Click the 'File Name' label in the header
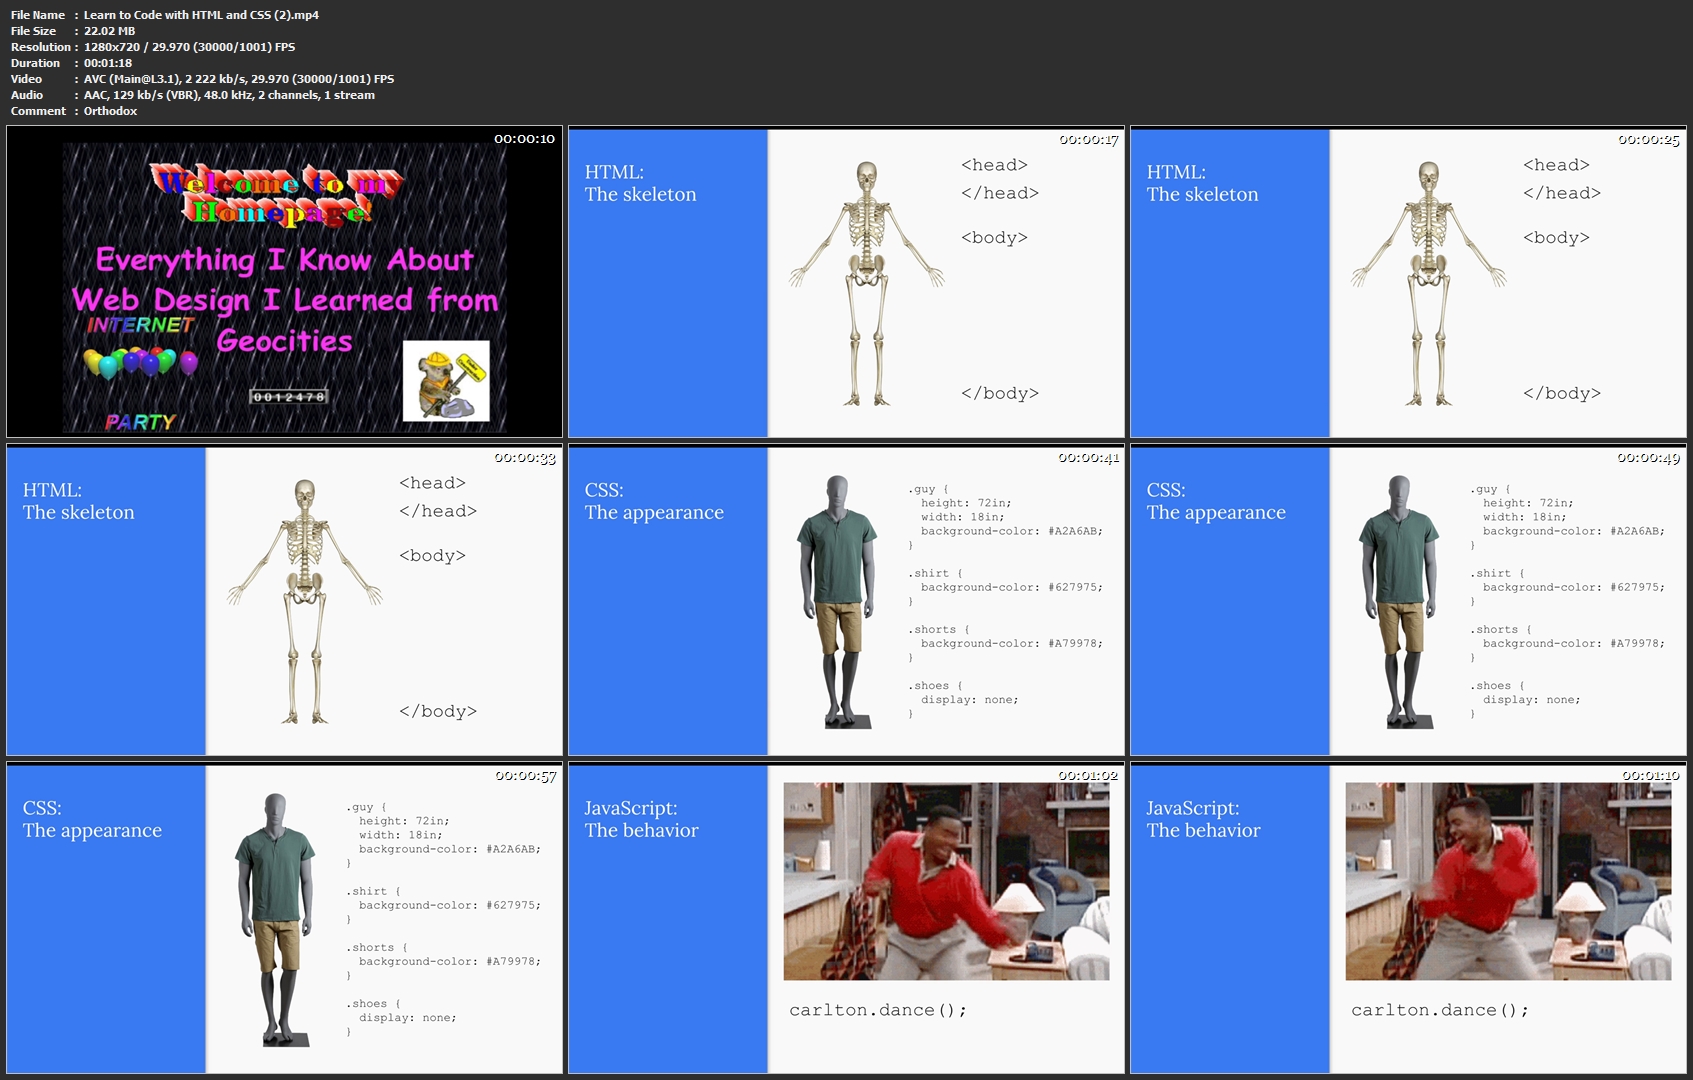The width and height of the screenshot is (1693, 1080). pos(38,15)
